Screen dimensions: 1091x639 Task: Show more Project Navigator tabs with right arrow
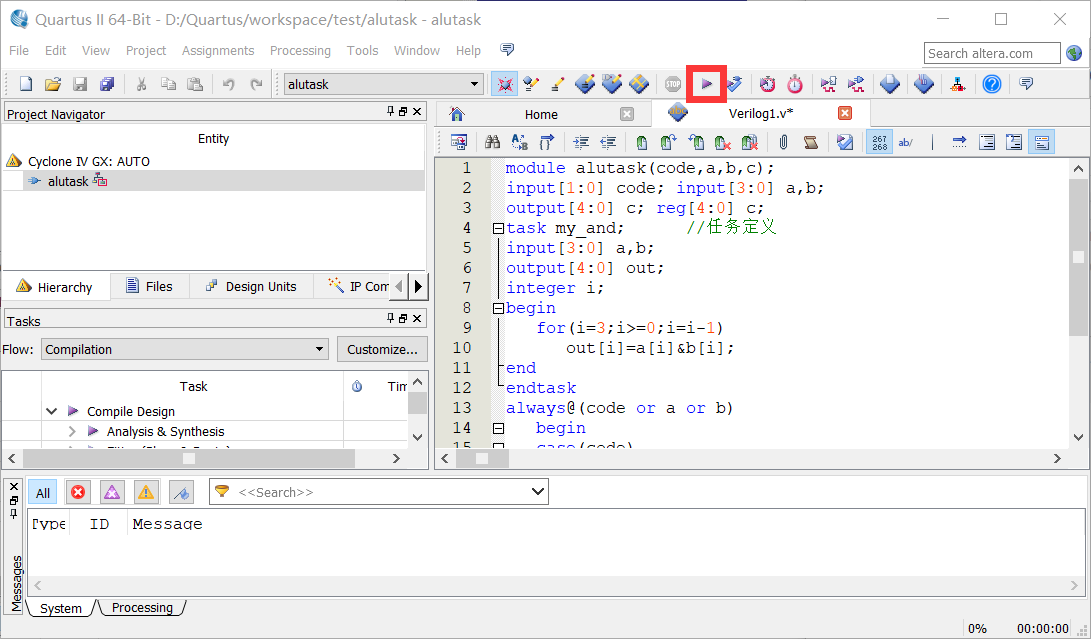[x=418, y=286]
